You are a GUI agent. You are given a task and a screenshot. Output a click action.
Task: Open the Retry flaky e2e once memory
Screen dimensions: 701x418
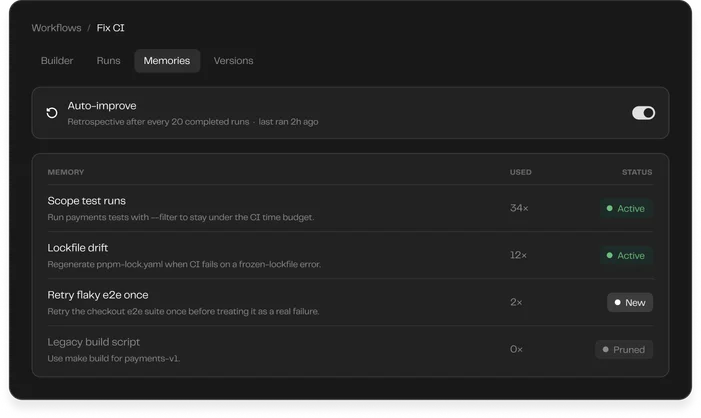coord(350,303)
